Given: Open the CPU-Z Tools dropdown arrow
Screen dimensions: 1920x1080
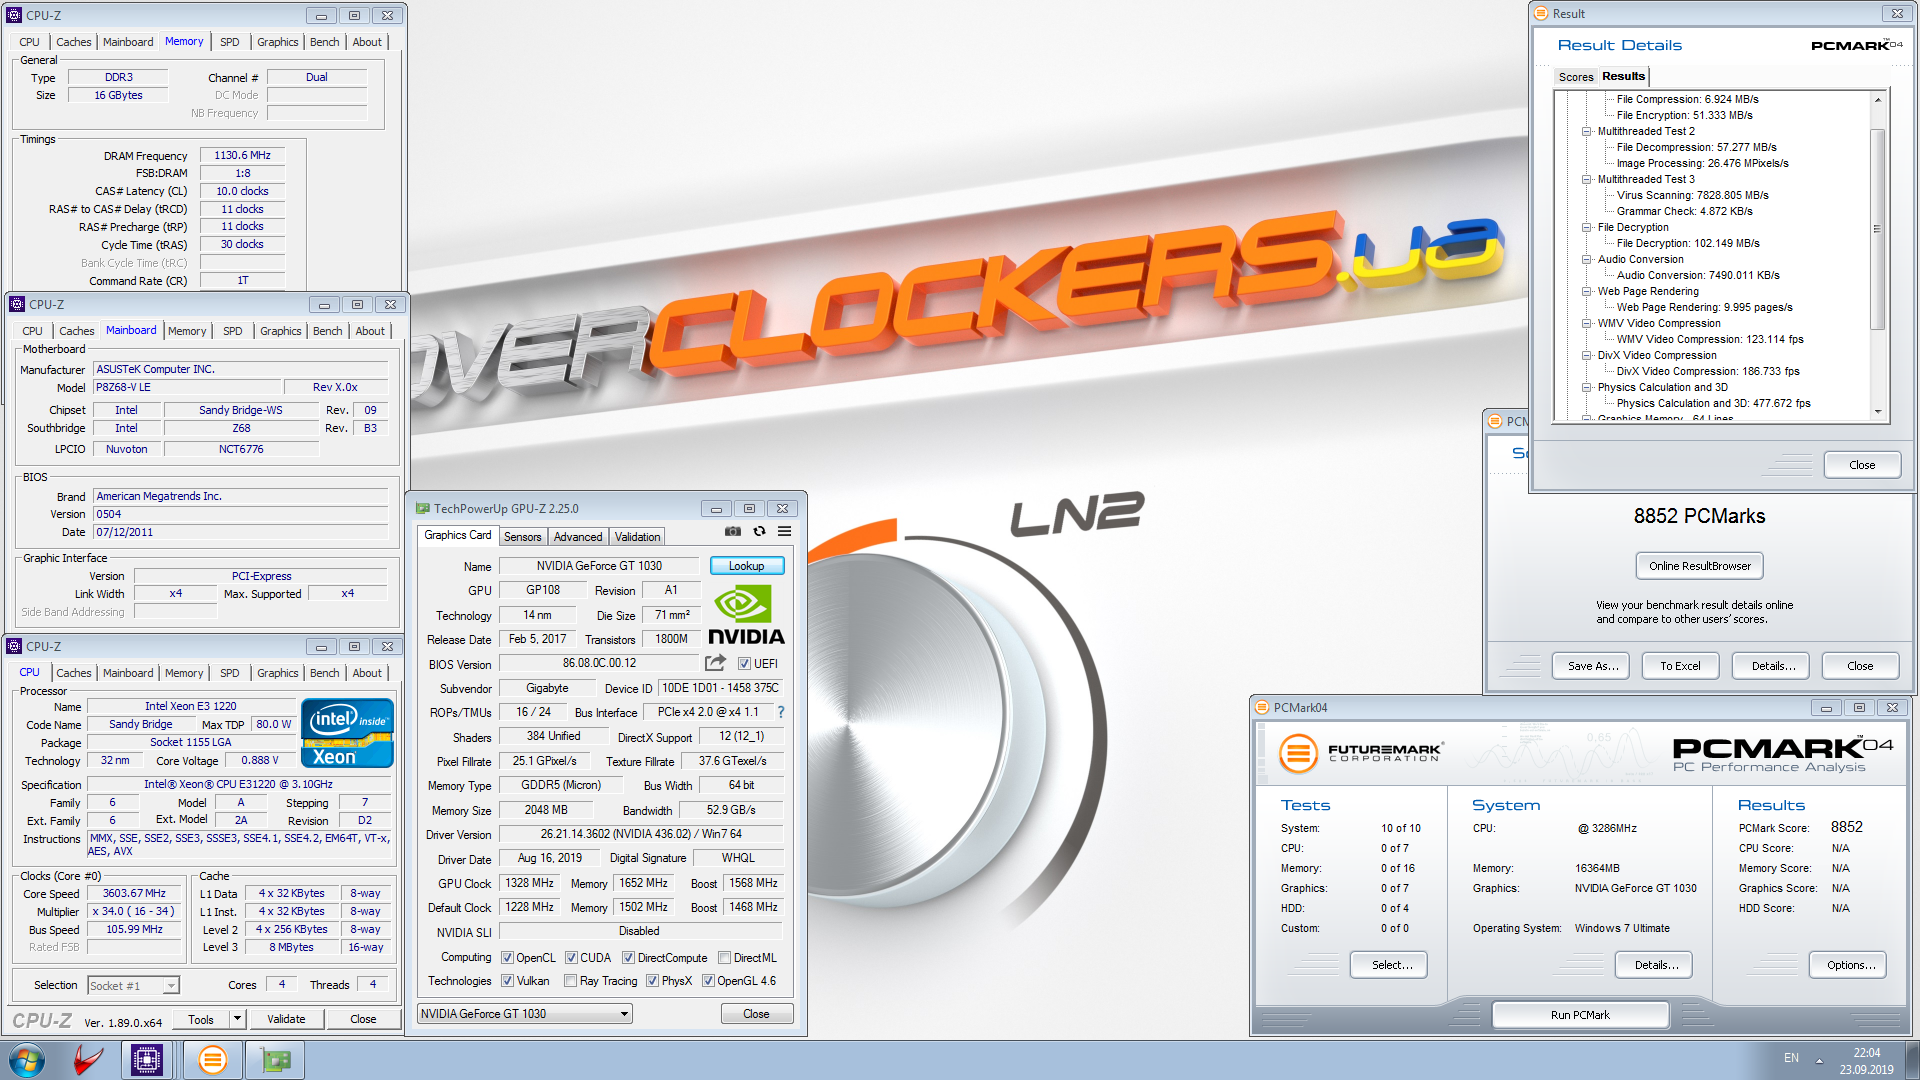Looking at the screenshot, I should (237, 1019).
